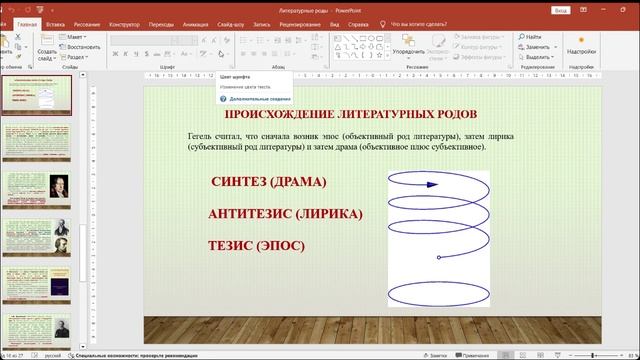This screenshot has width=640, height=360.
Task: Switch to Slide Sorter view icon
Action: (x=523, y=356)
